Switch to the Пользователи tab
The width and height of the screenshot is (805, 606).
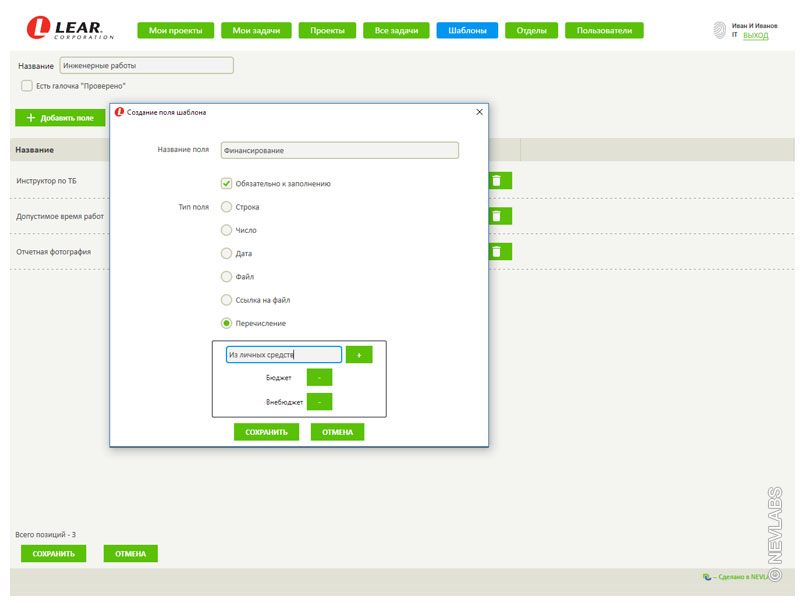pos(604,31)
